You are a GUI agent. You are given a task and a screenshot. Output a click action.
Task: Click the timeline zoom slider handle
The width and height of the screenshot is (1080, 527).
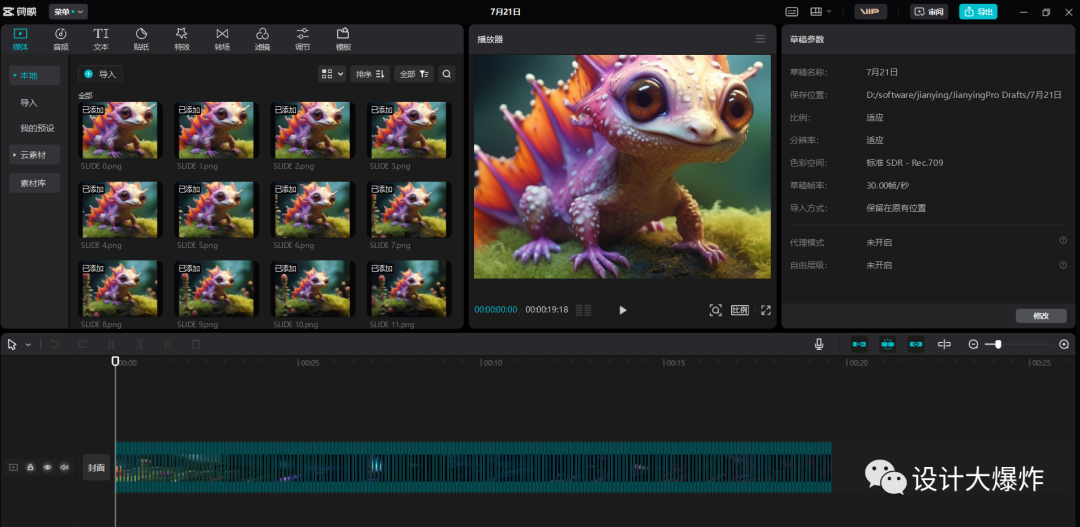pos(997,344)
